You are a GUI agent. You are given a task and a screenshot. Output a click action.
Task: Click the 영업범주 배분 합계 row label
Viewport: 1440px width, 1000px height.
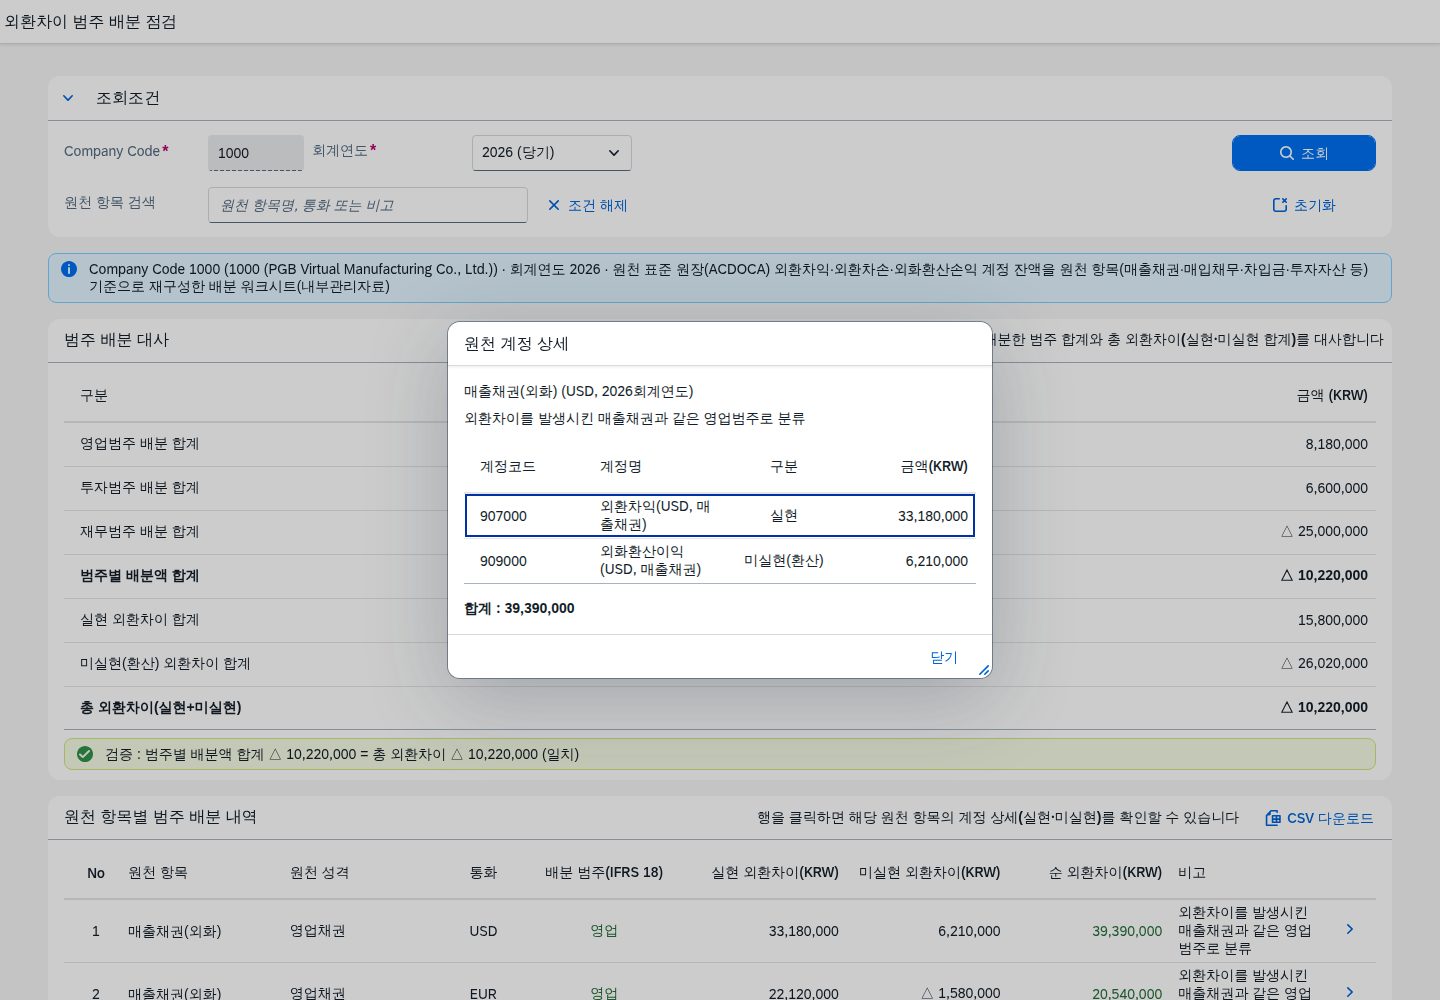pyautogui.click(x=140, y=444)
